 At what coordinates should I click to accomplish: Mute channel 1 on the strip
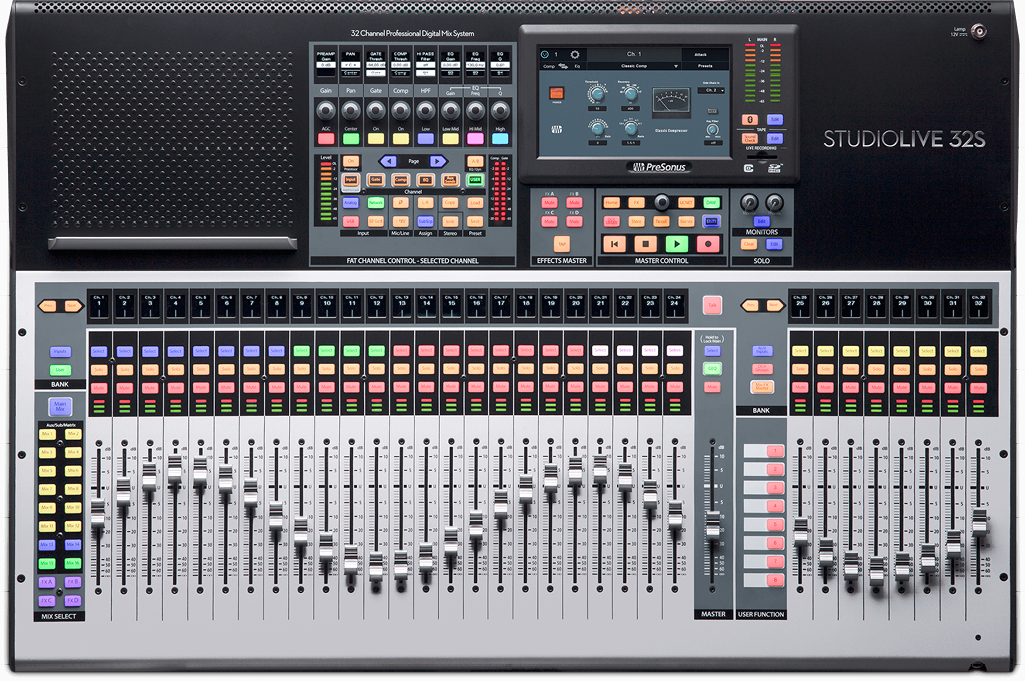(x=98, y=387)
